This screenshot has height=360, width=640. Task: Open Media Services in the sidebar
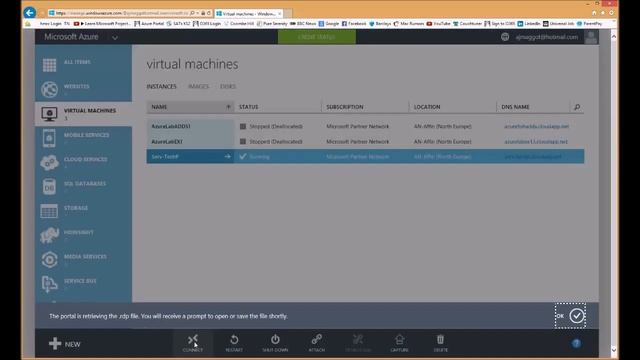pos(83,260)
